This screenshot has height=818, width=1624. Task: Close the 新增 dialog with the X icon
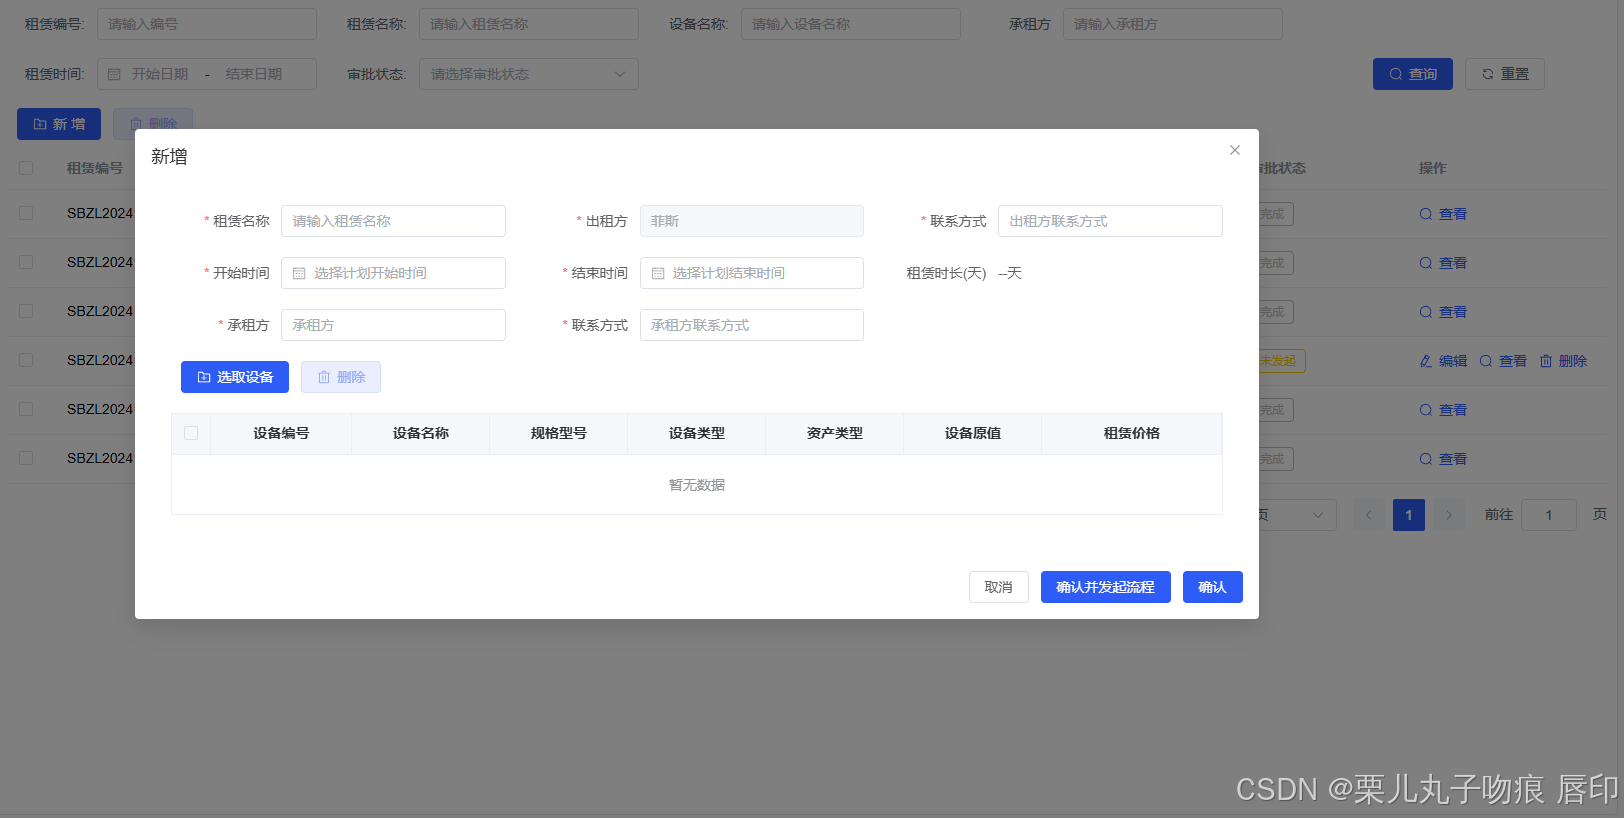pyautogui.click(x=1235, y=150)
